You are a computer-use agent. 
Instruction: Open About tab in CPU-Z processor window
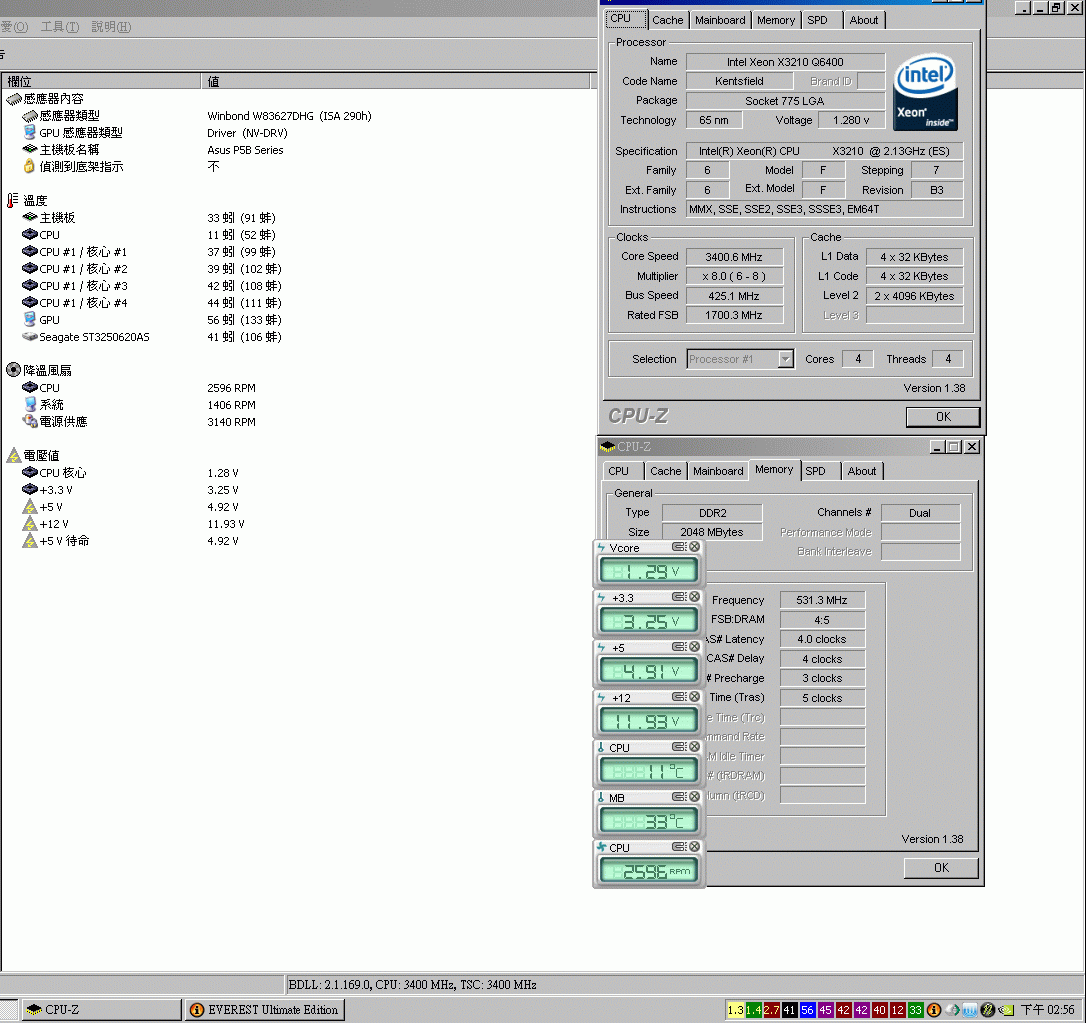pos(864,20)
